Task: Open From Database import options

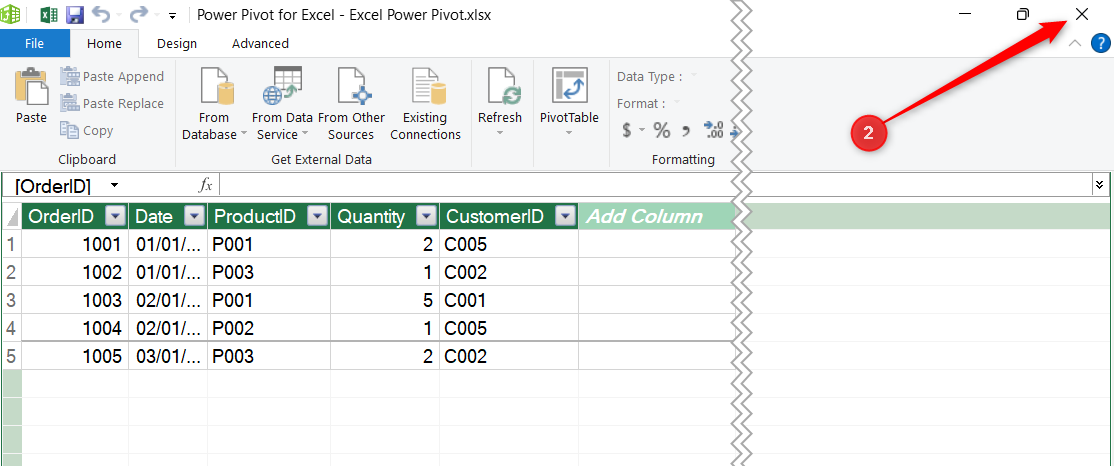Action: 214,104
